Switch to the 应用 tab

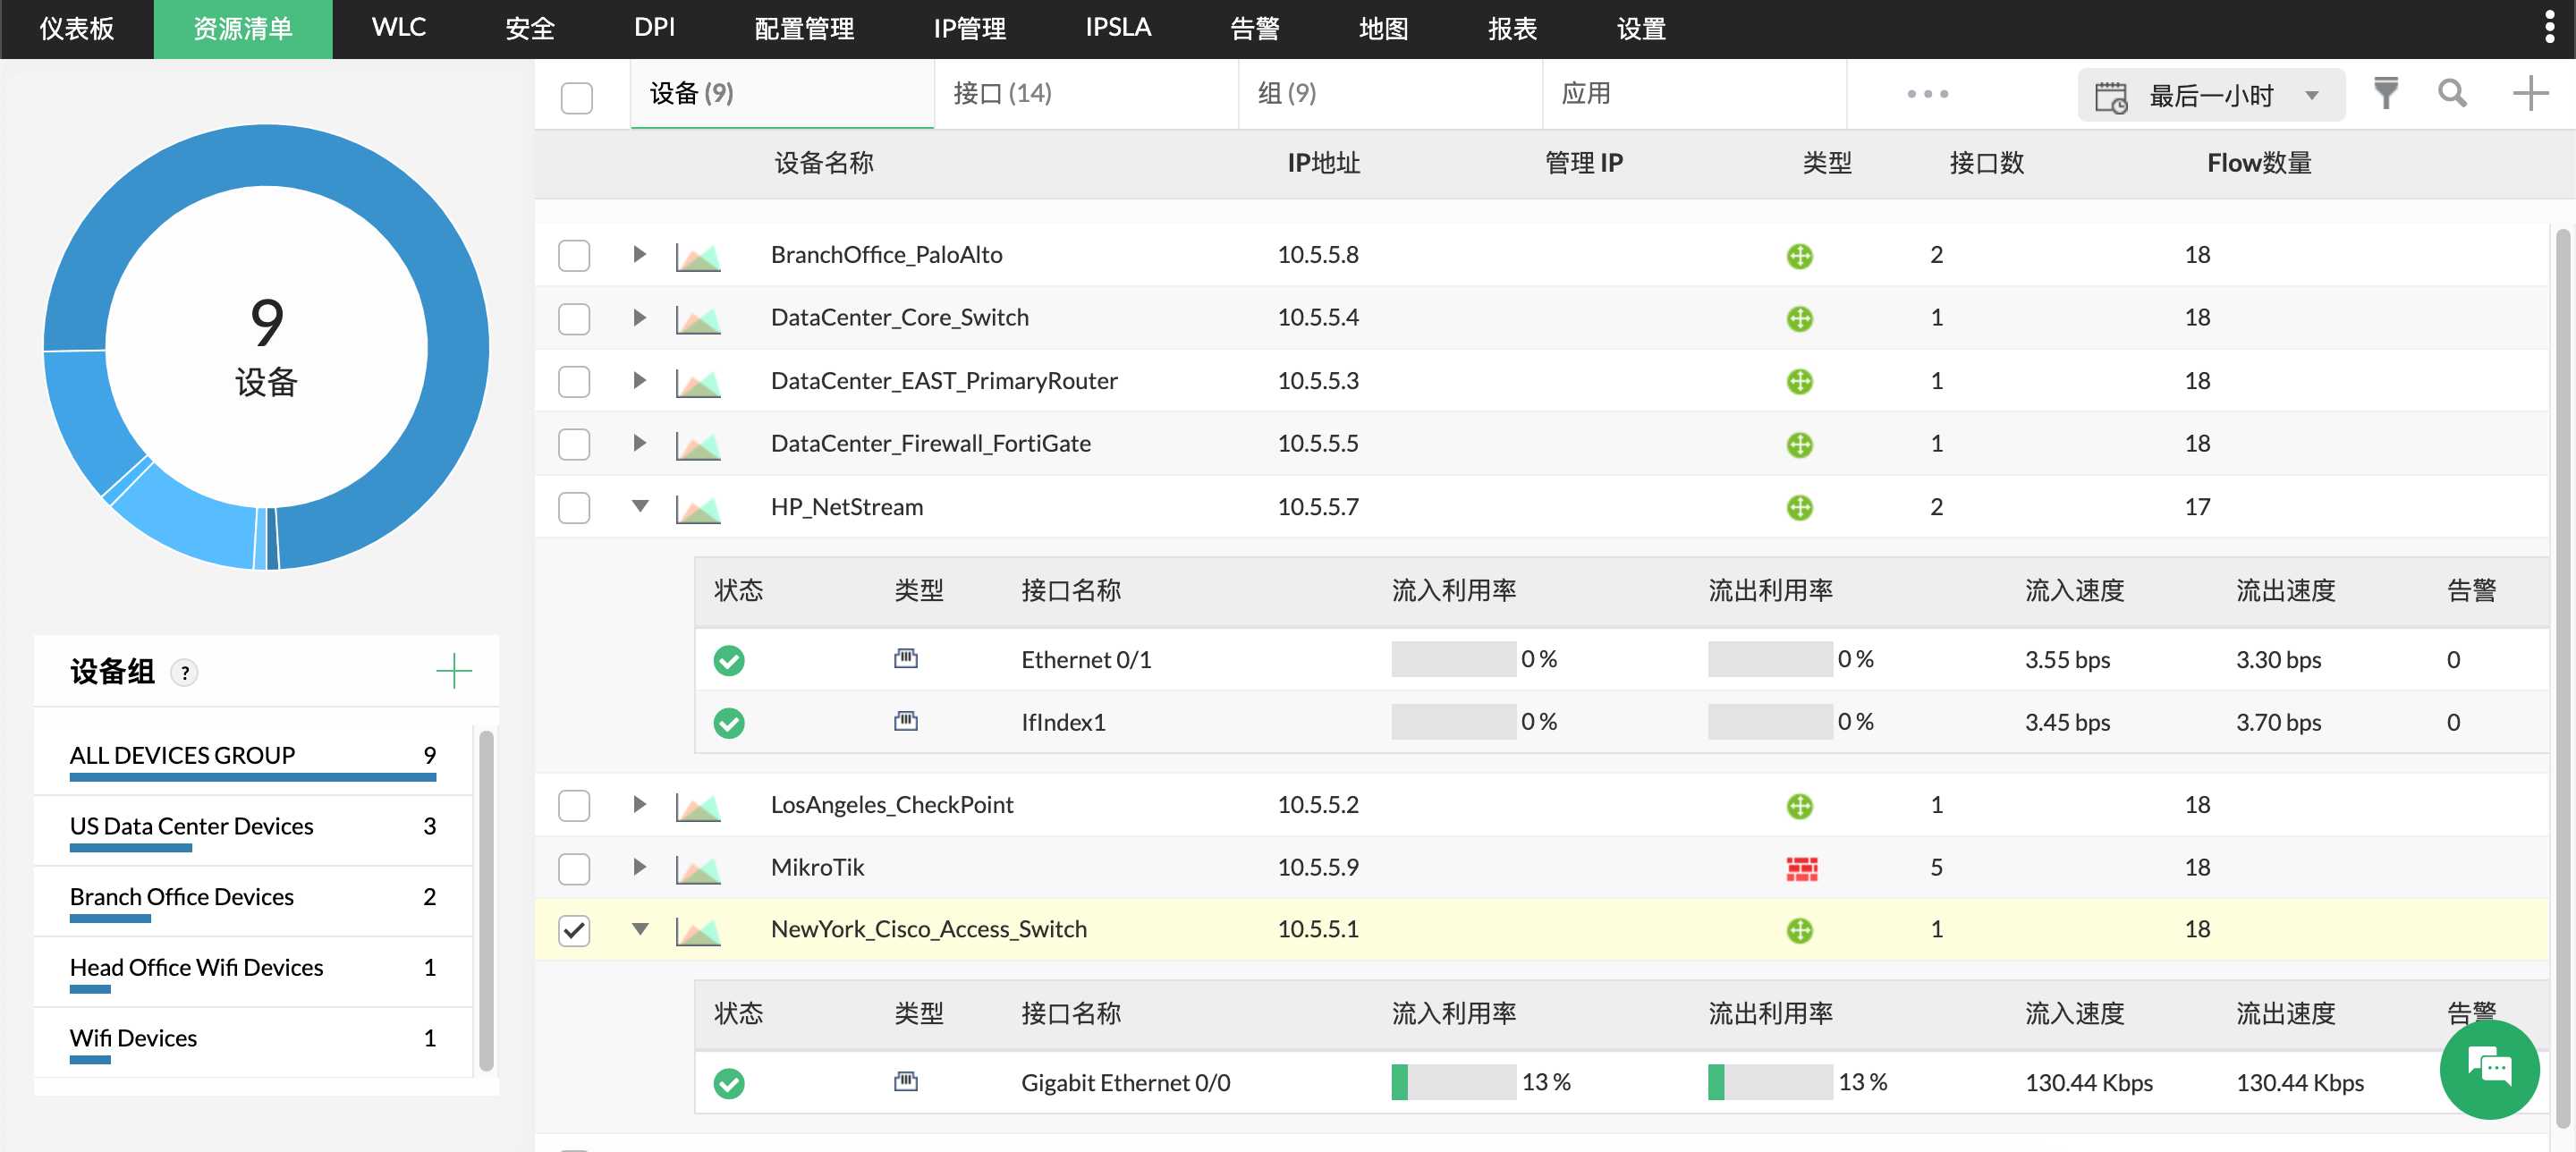tap(1694, 94)
